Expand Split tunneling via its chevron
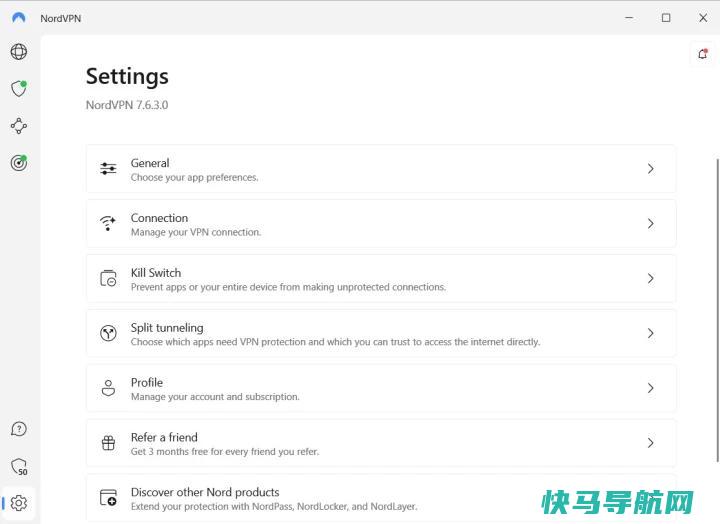The image size is (720, 524). click(x=651, y=333)
